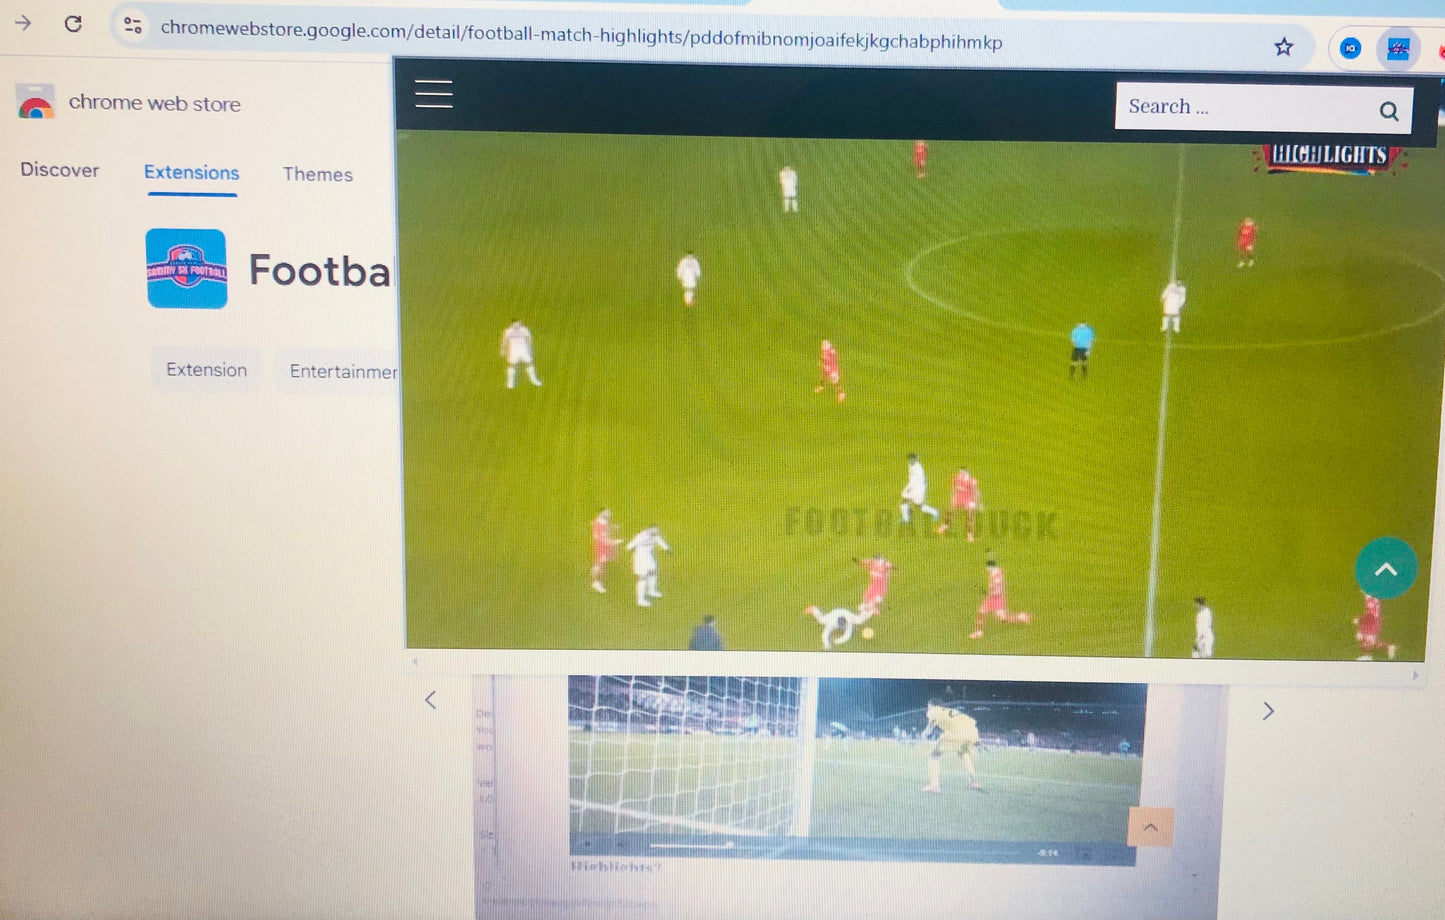
Task: Bookmark this page with the star icon
Action: tap(1284, 47)
